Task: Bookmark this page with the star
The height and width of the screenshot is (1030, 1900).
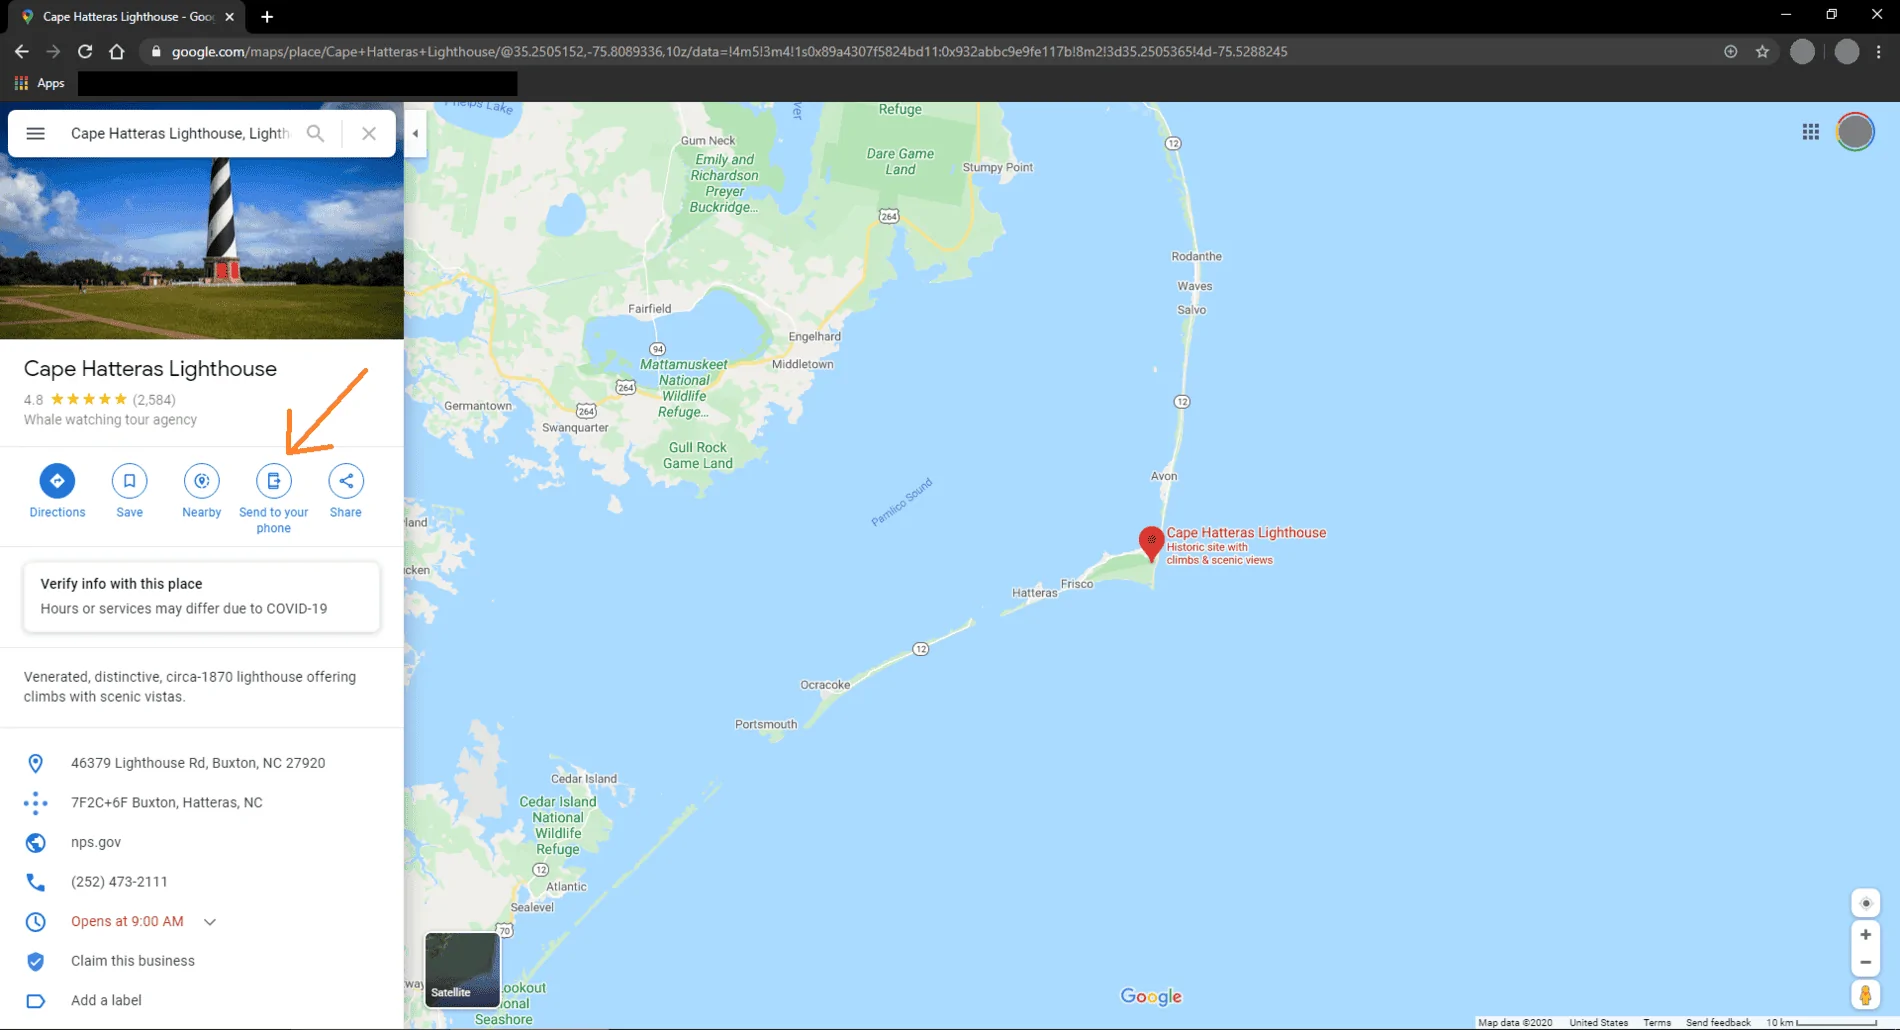Action: [x=1762, y=51]
